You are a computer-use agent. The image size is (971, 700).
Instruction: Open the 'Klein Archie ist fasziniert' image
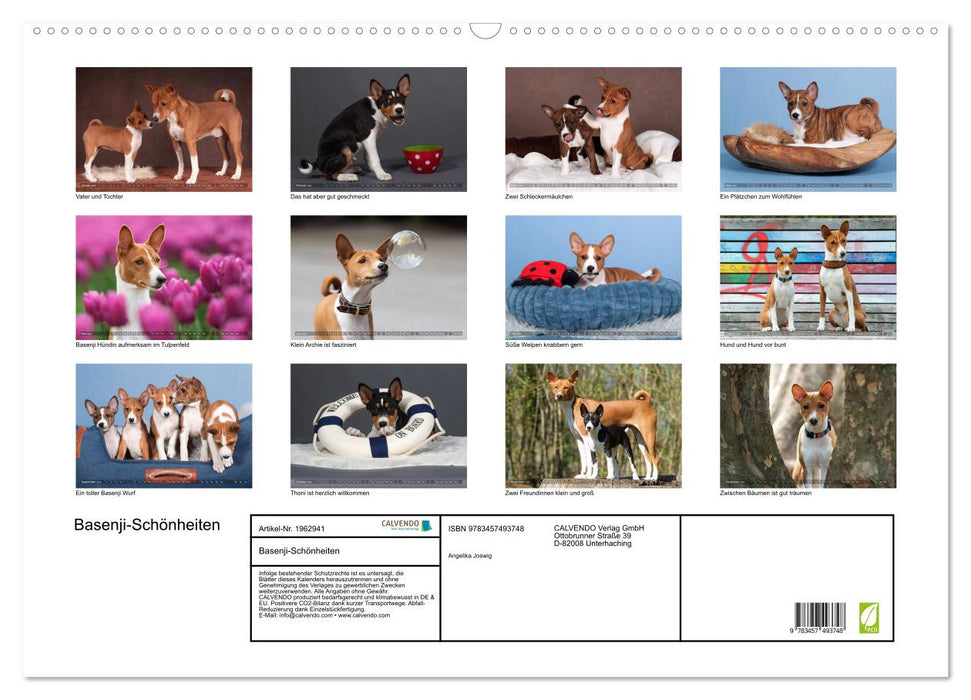pyautogui.click(x=378, y=278)
